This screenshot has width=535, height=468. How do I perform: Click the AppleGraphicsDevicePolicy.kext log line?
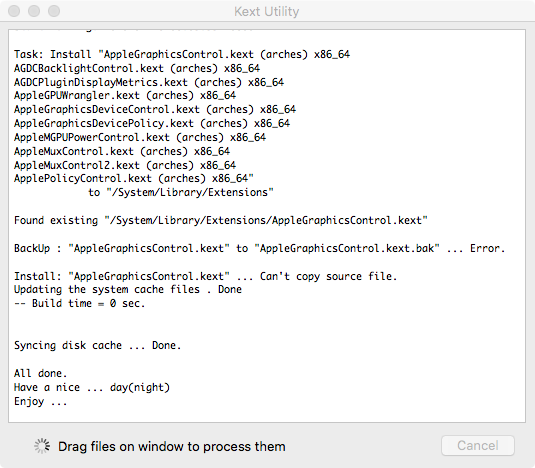click(152, 123)
